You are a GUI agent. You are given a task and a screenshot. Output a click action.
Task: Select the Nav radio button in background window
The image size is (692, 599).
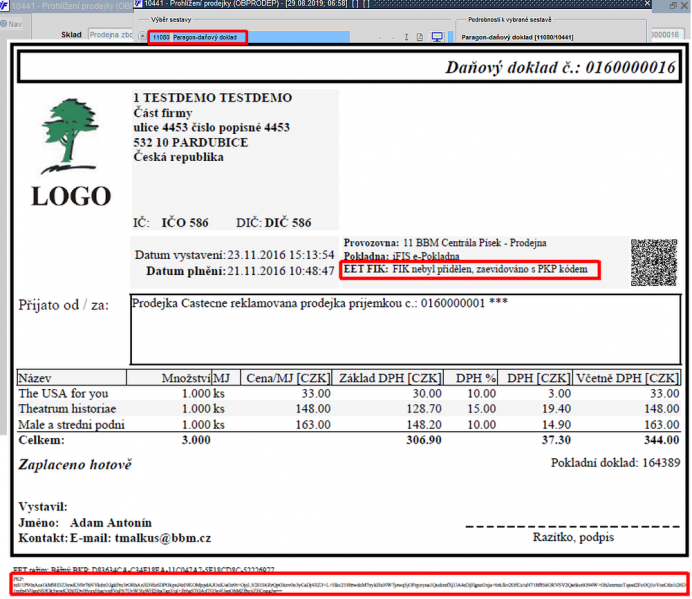[4, 24]
